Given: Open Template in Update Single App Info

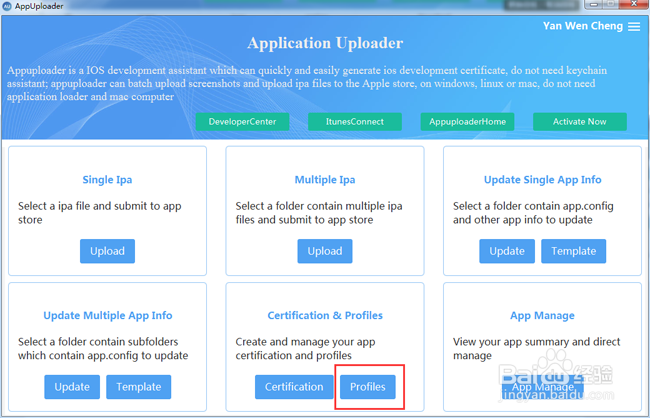Looking at the screenshot, I should point(573,251).
